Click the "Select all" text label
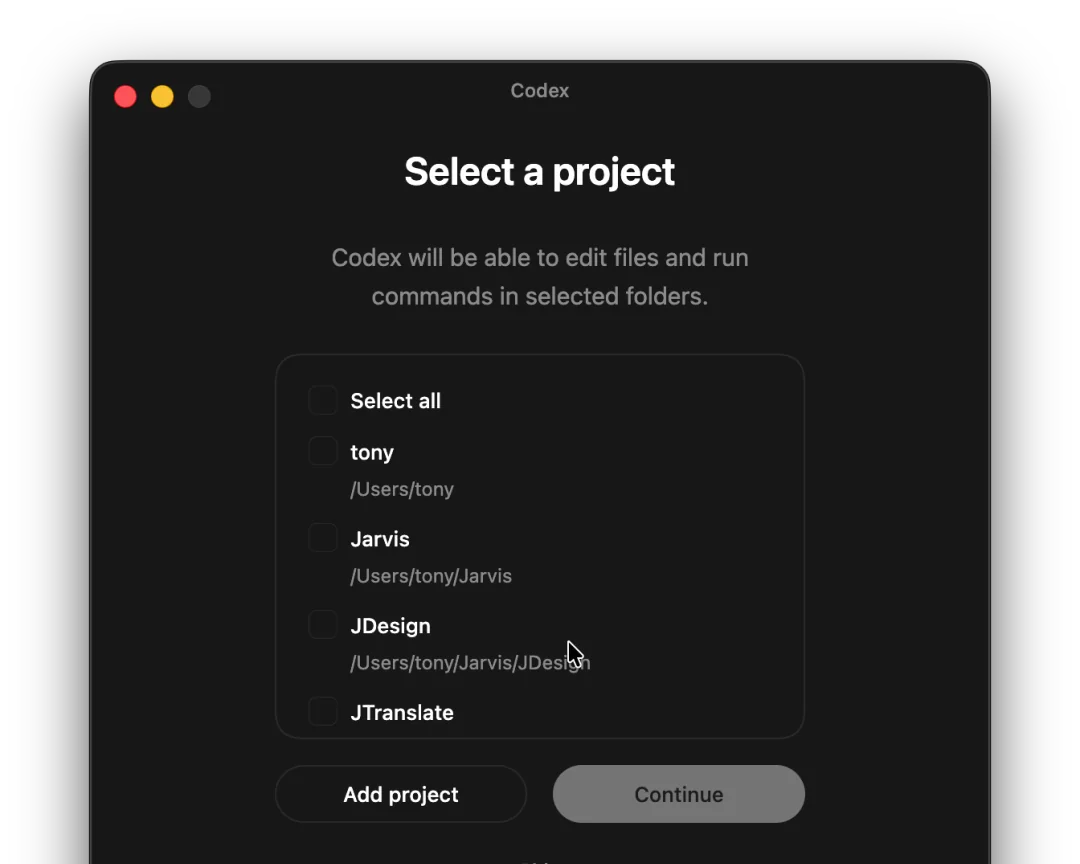This screenshot has height=864, width=1080. (x=395, y=401)
